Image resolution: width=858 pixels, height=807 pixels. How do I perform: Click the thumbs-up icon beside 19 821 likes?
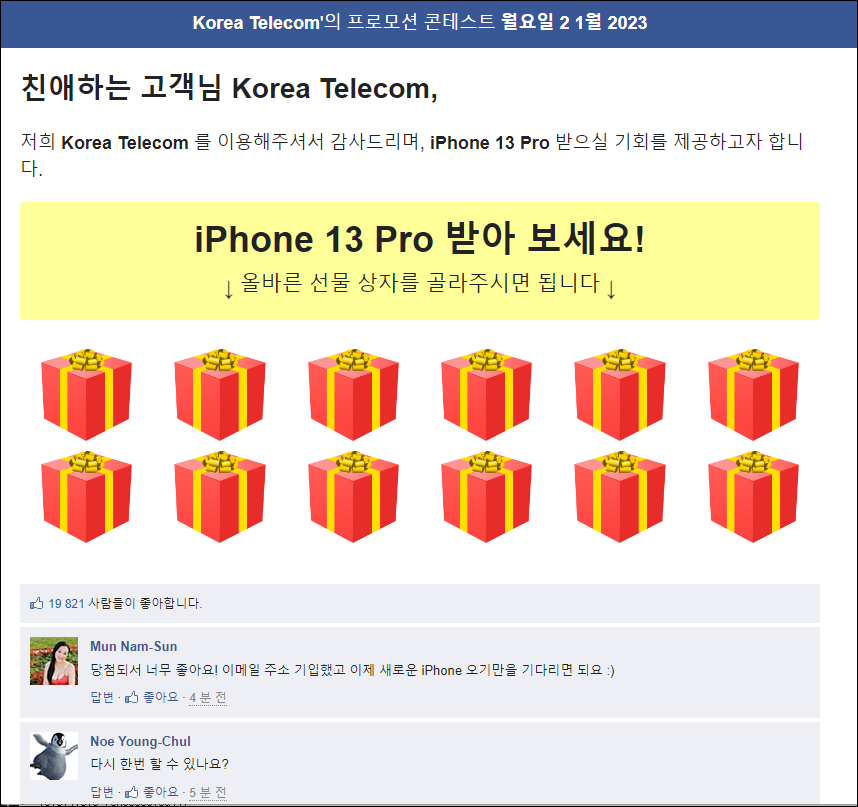(37, 603)
